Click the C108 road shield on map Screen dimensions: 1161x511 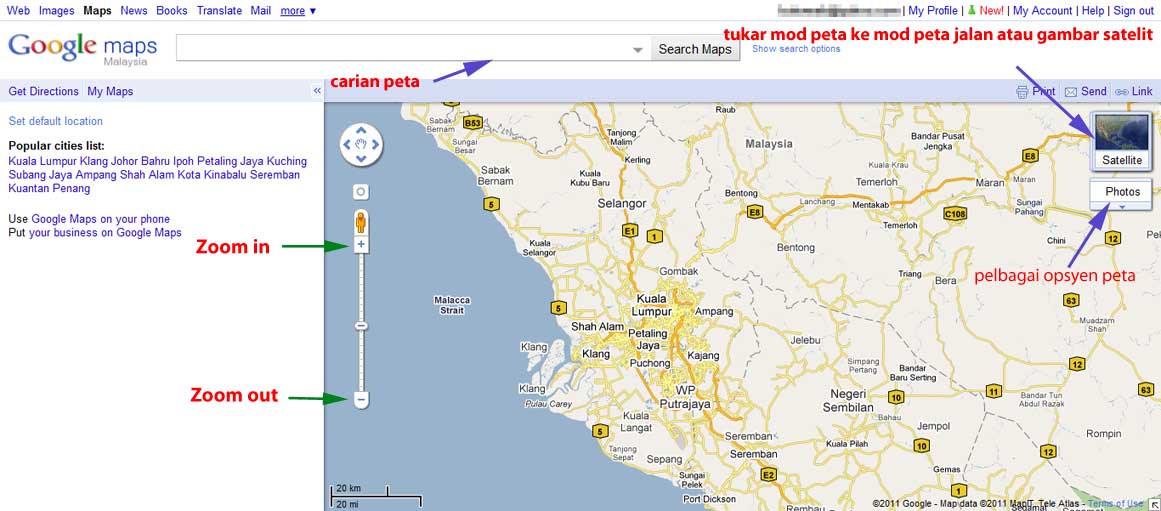955,214
